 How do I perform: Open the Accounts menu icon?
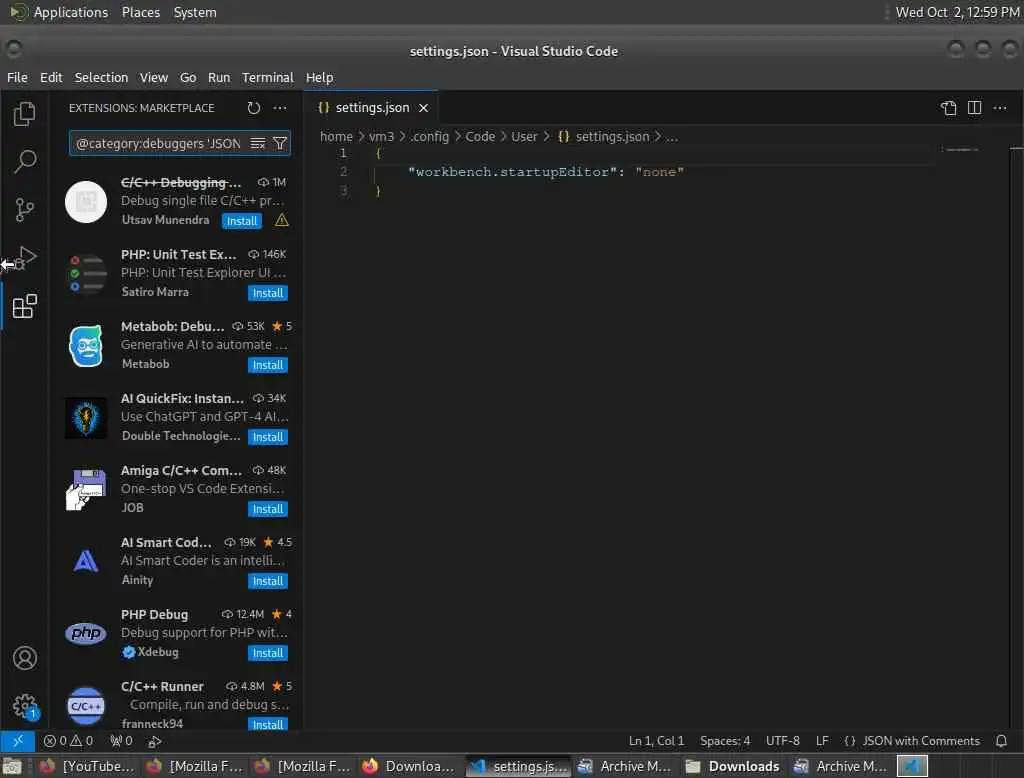click(x=25, y=658)
